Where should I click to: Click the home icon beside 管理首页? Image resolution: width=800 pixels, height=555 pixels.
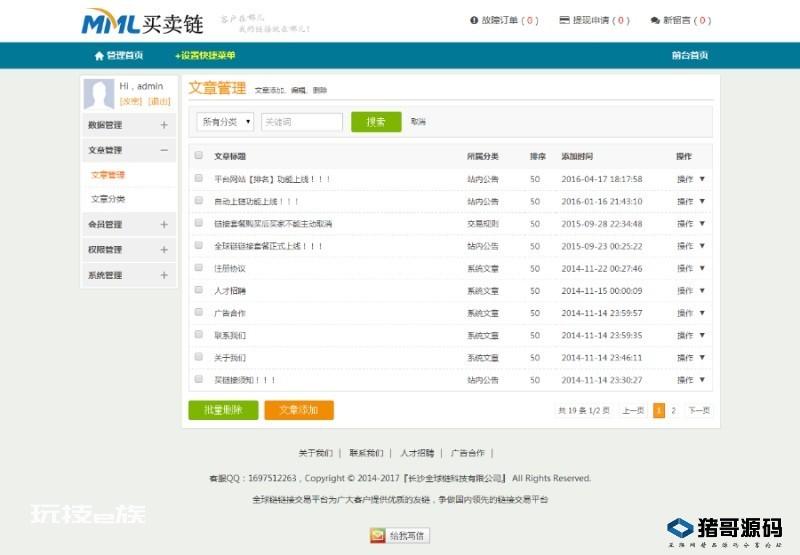[98, 56]
